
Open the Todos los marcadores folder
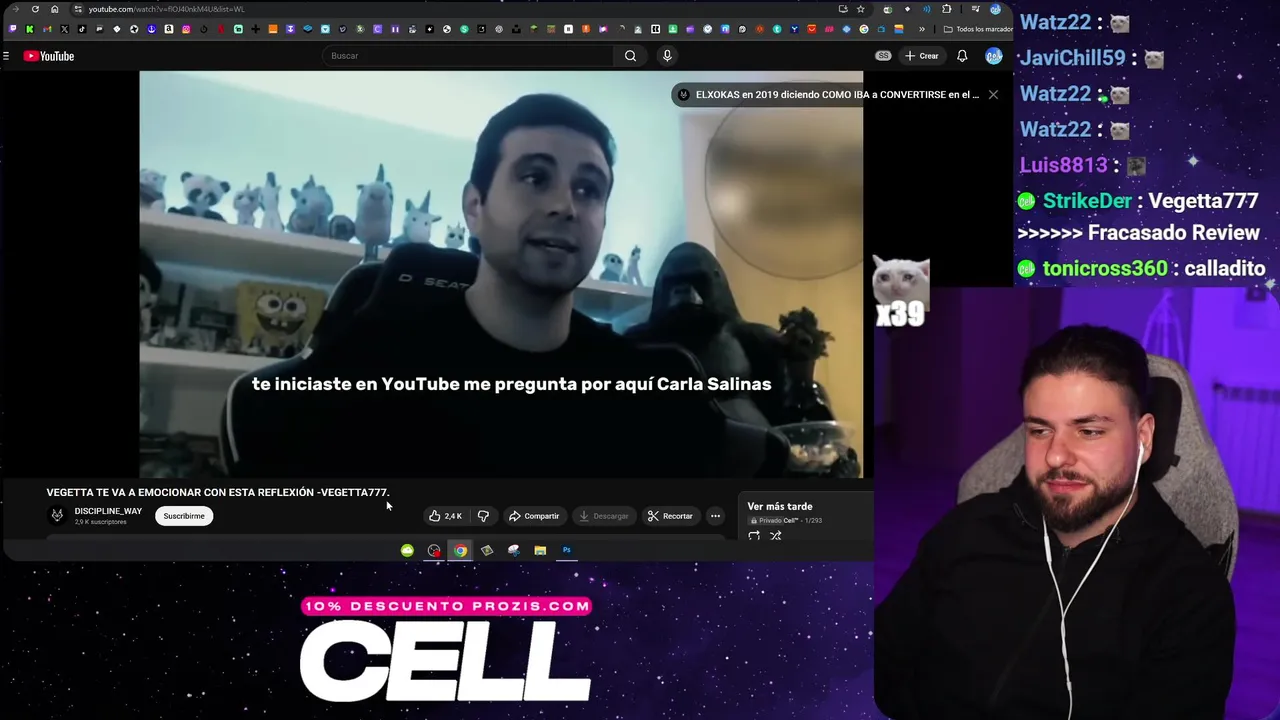pos(978,29)
